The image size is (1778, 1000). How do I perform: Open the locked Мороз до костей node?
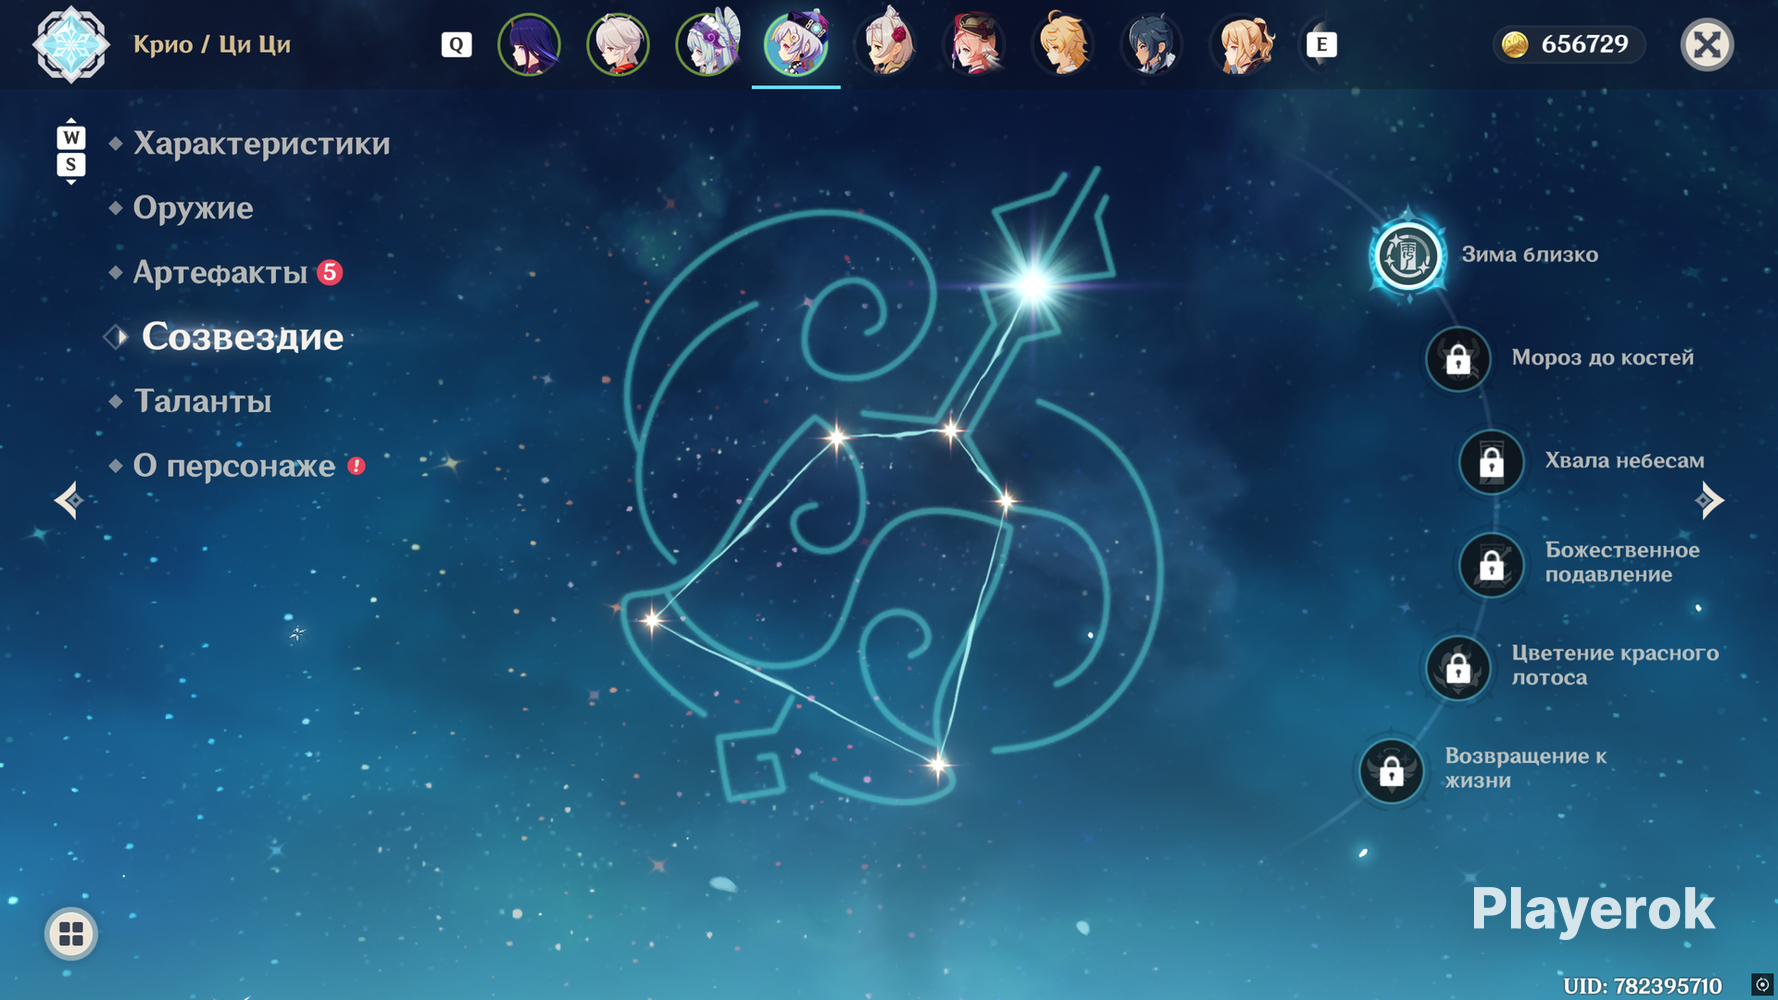click(1458, 359)
